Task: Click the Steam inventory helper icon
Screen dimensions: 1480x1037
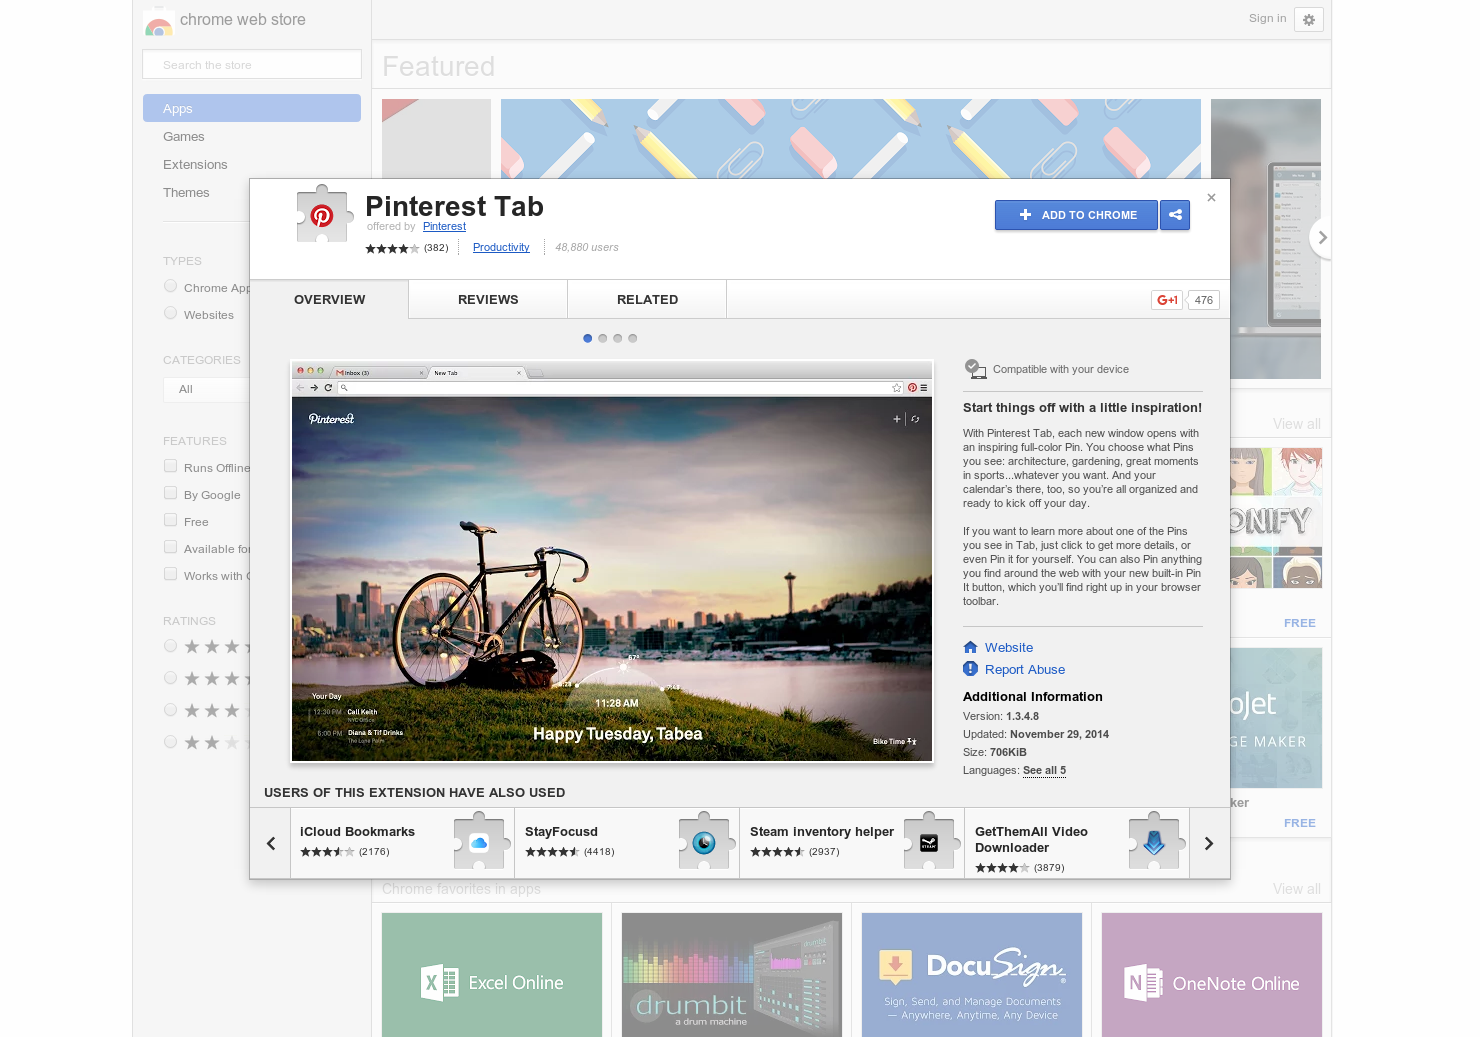Action: (x=930, y=842)
